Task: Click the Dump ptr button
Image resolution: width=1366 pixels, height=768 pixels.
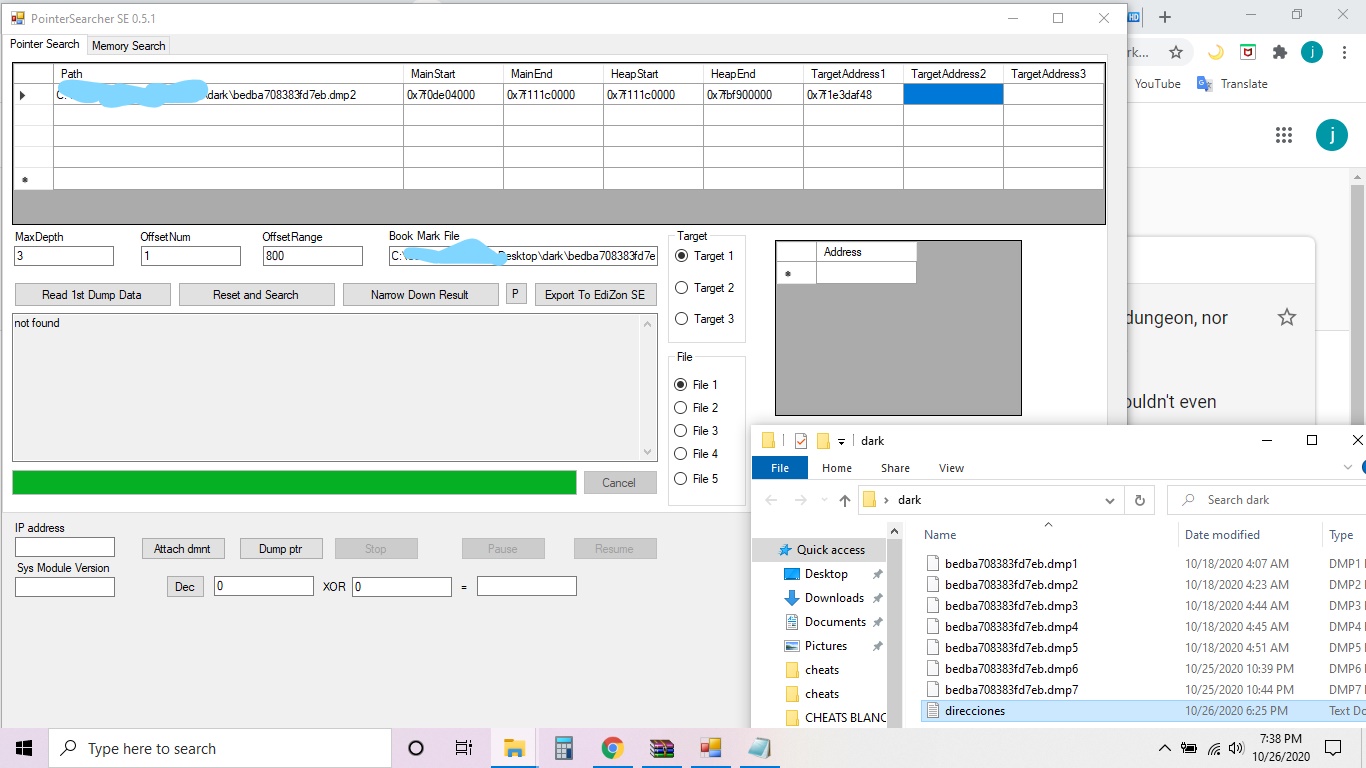Action: coord(281,549)
